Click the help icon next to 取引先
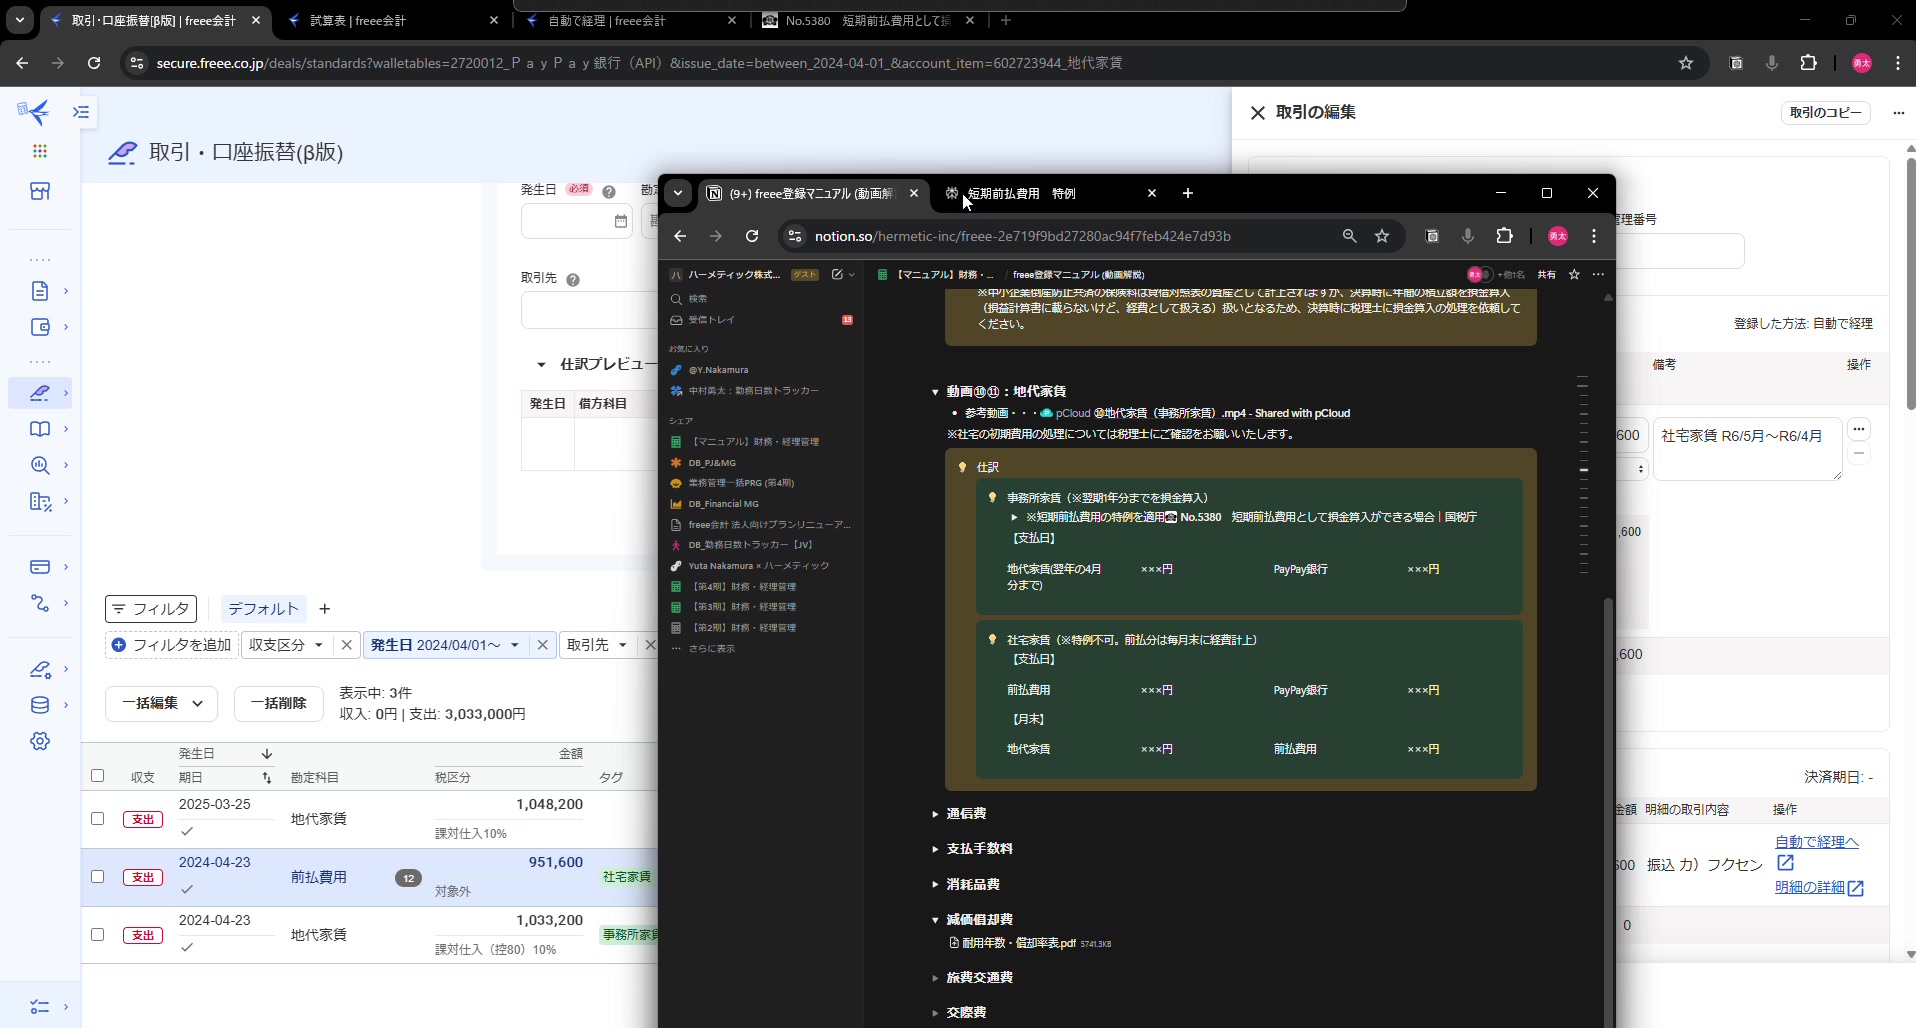Image resolution: width=1916 pixels, height=1028 pixels. coord(573,280)
